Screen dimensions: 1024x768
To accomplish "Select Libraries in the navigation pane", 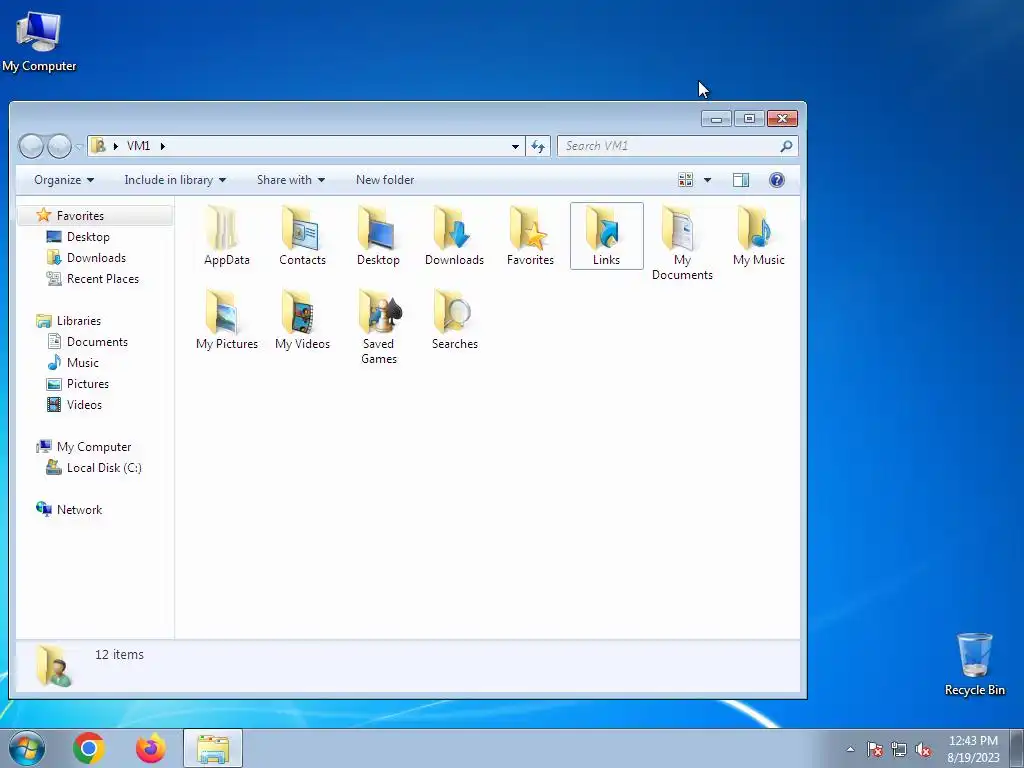I will point(78,321).
